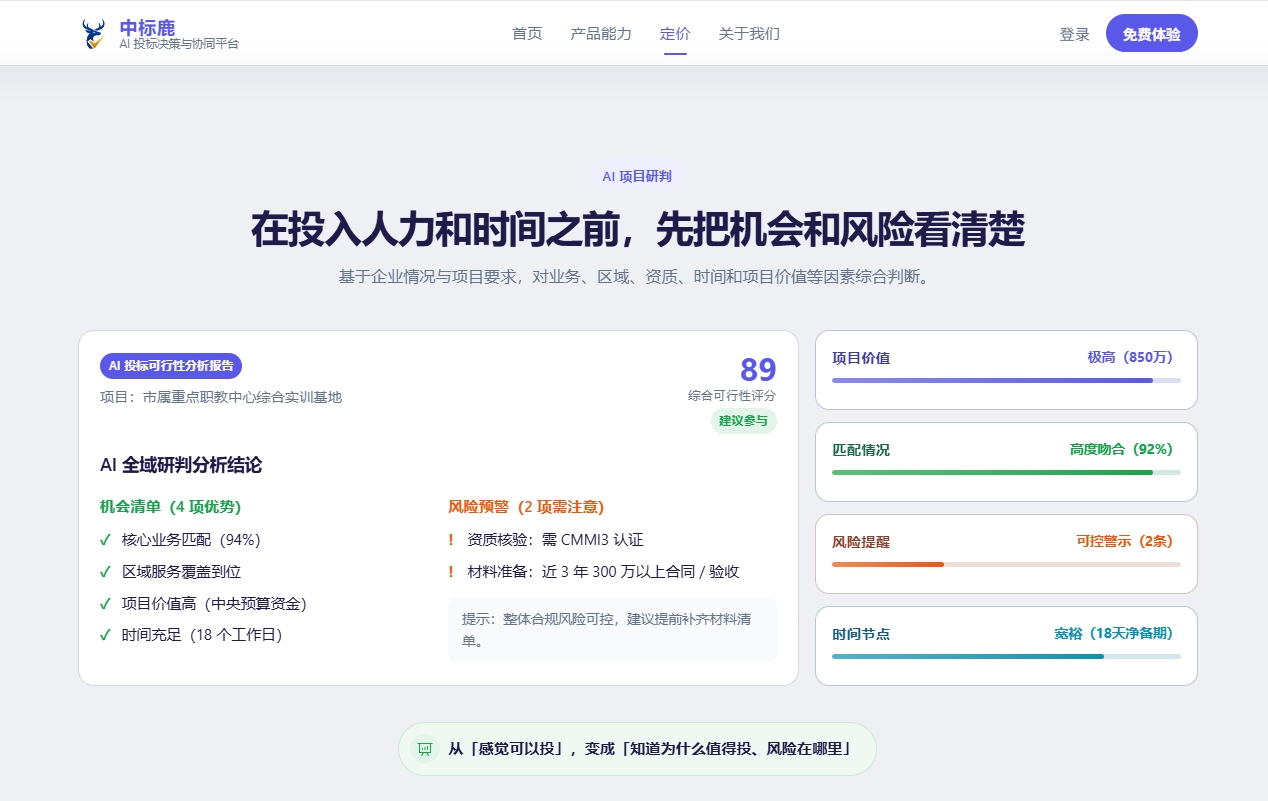Click the 核心业务匹配（94%）text
The height and width of the screenshot is (801, 1268).
(x=191, y=540)
